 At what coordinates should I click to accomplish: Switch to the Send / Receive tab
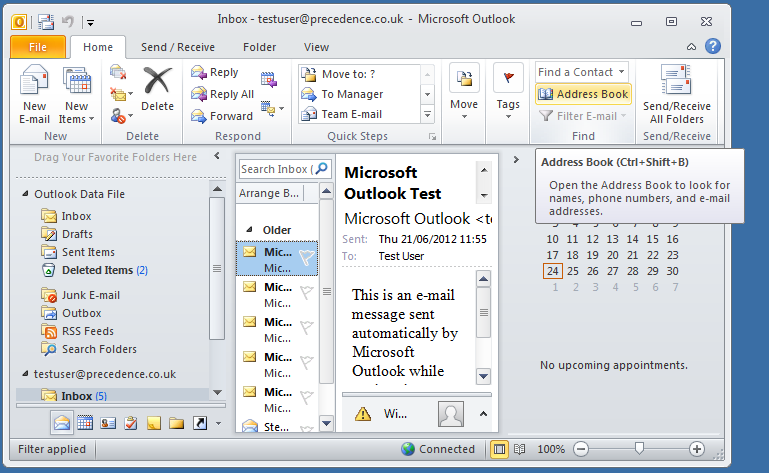pyautogui.click(x=178, y=47)
